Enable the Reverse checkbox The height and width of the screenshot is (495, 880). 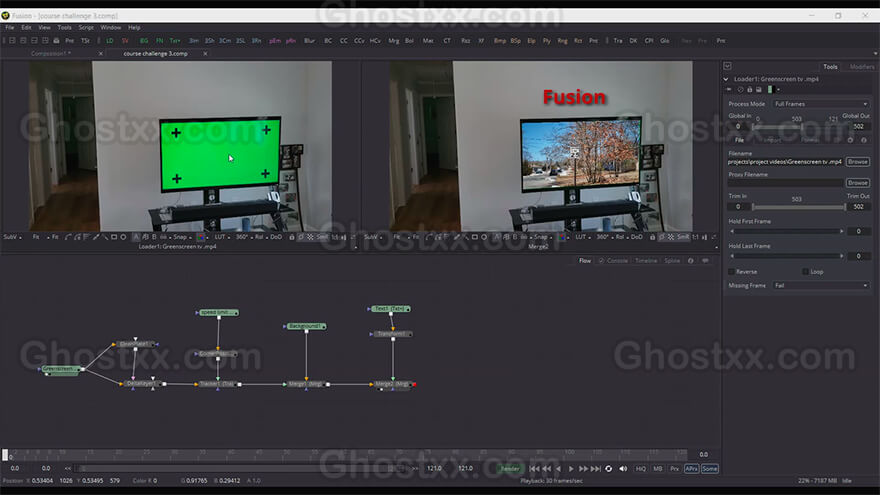click(x=731, y=272)
